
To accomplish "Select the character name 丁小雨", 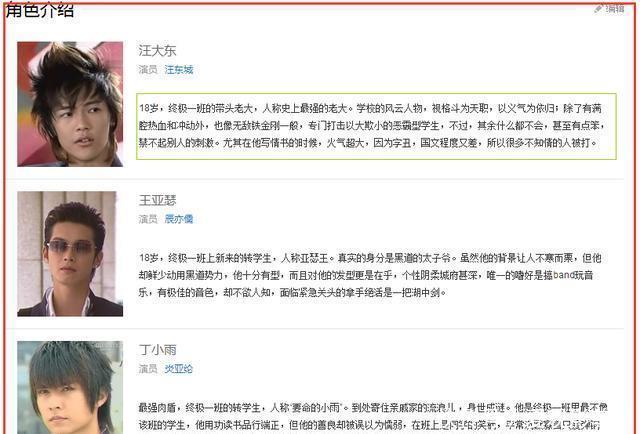I will pyautogui.click(x=157, y=350).
